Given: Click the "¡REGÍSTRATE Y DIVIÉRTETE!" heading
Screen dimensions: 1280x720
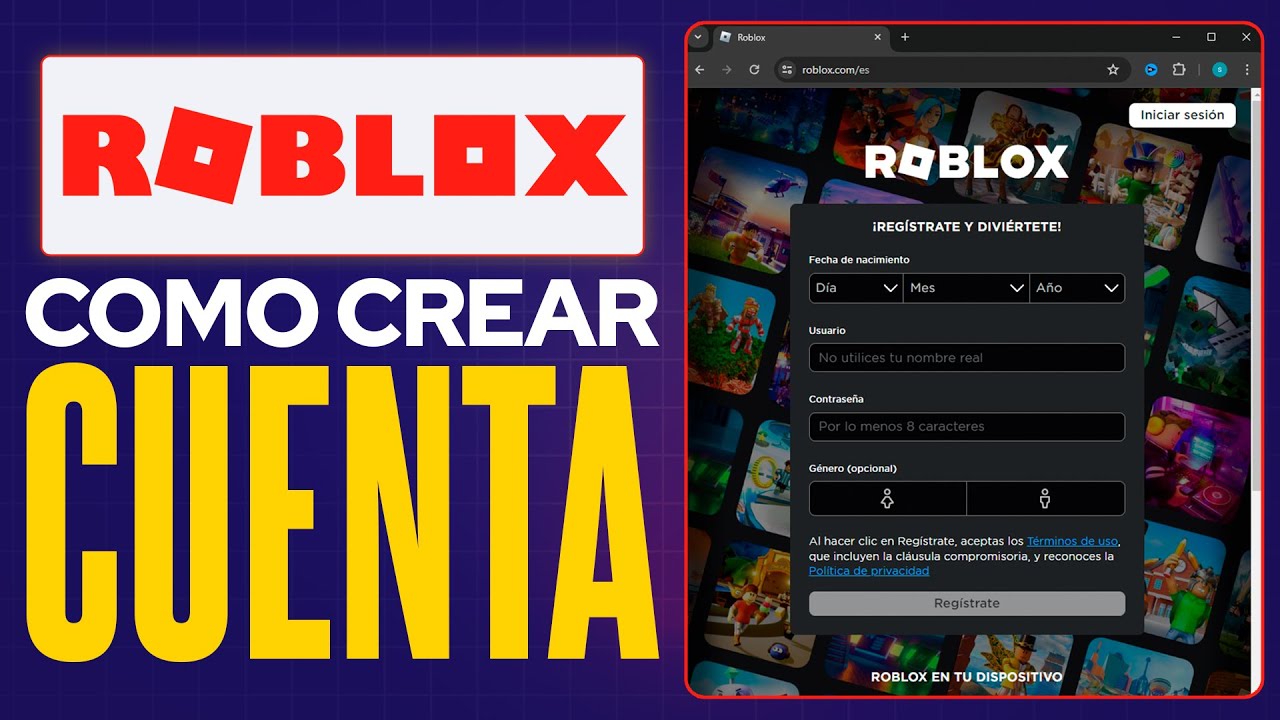Looking at the screenshot, I should (966, 227).
